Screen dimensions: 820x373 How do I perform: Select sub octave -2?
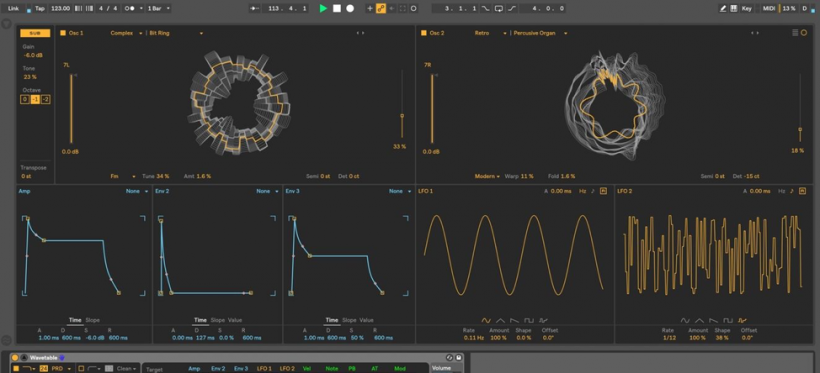click(45, 99)
